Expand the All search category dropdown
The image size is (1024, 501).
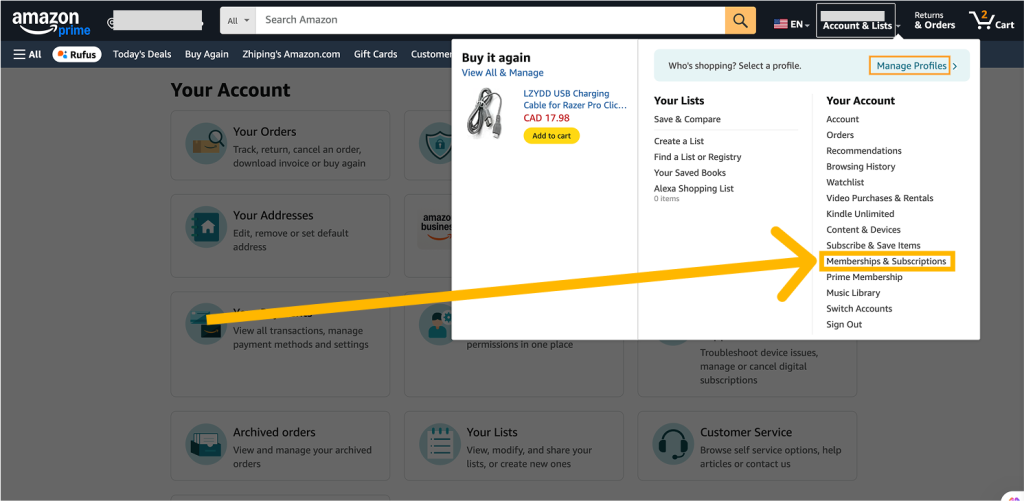[x=238, y=20]
